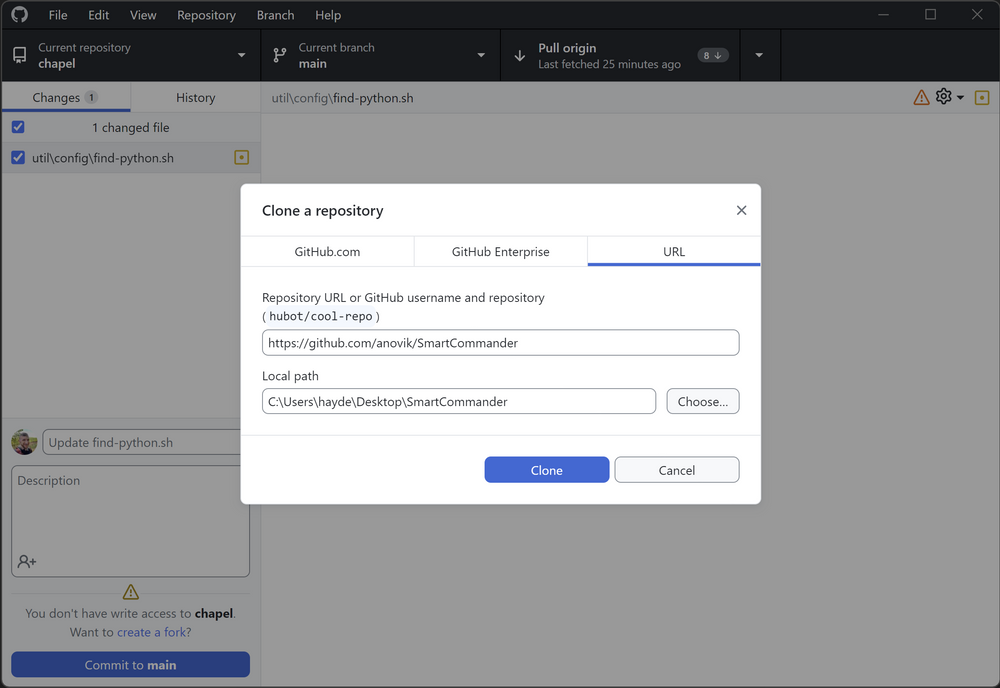Open the Branch menu

pyautogui.click(x=275, y=15)
